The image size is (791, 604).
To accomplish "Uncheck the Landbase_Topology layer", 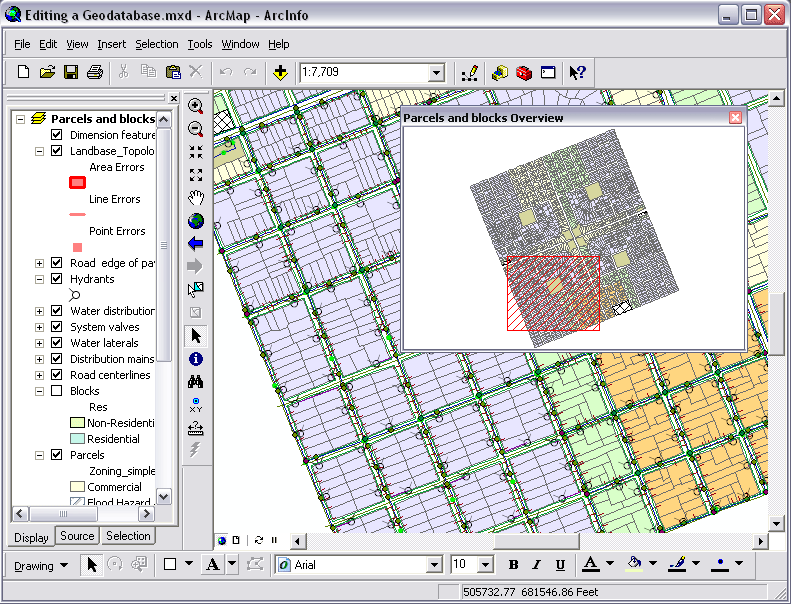I will coord(56,151).
